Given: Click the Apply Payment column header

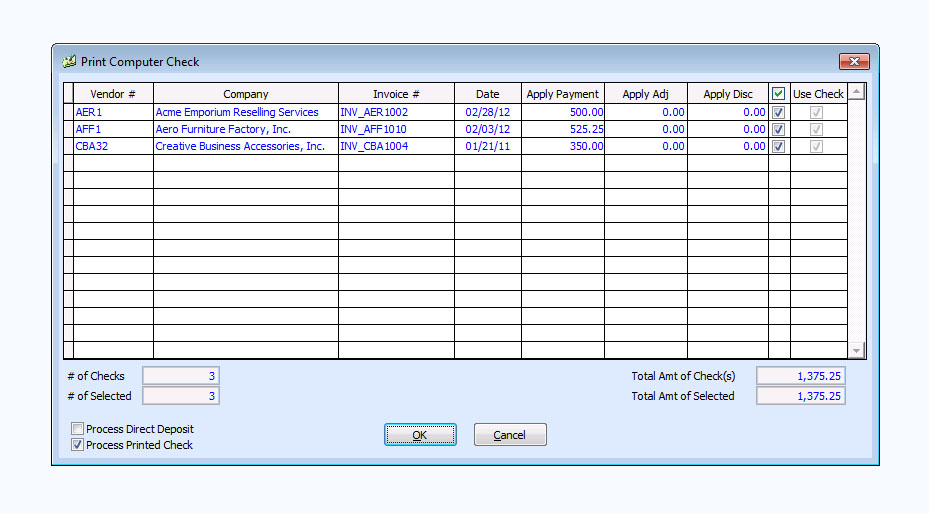Looking at the screenshot, I should click(562, 94).
